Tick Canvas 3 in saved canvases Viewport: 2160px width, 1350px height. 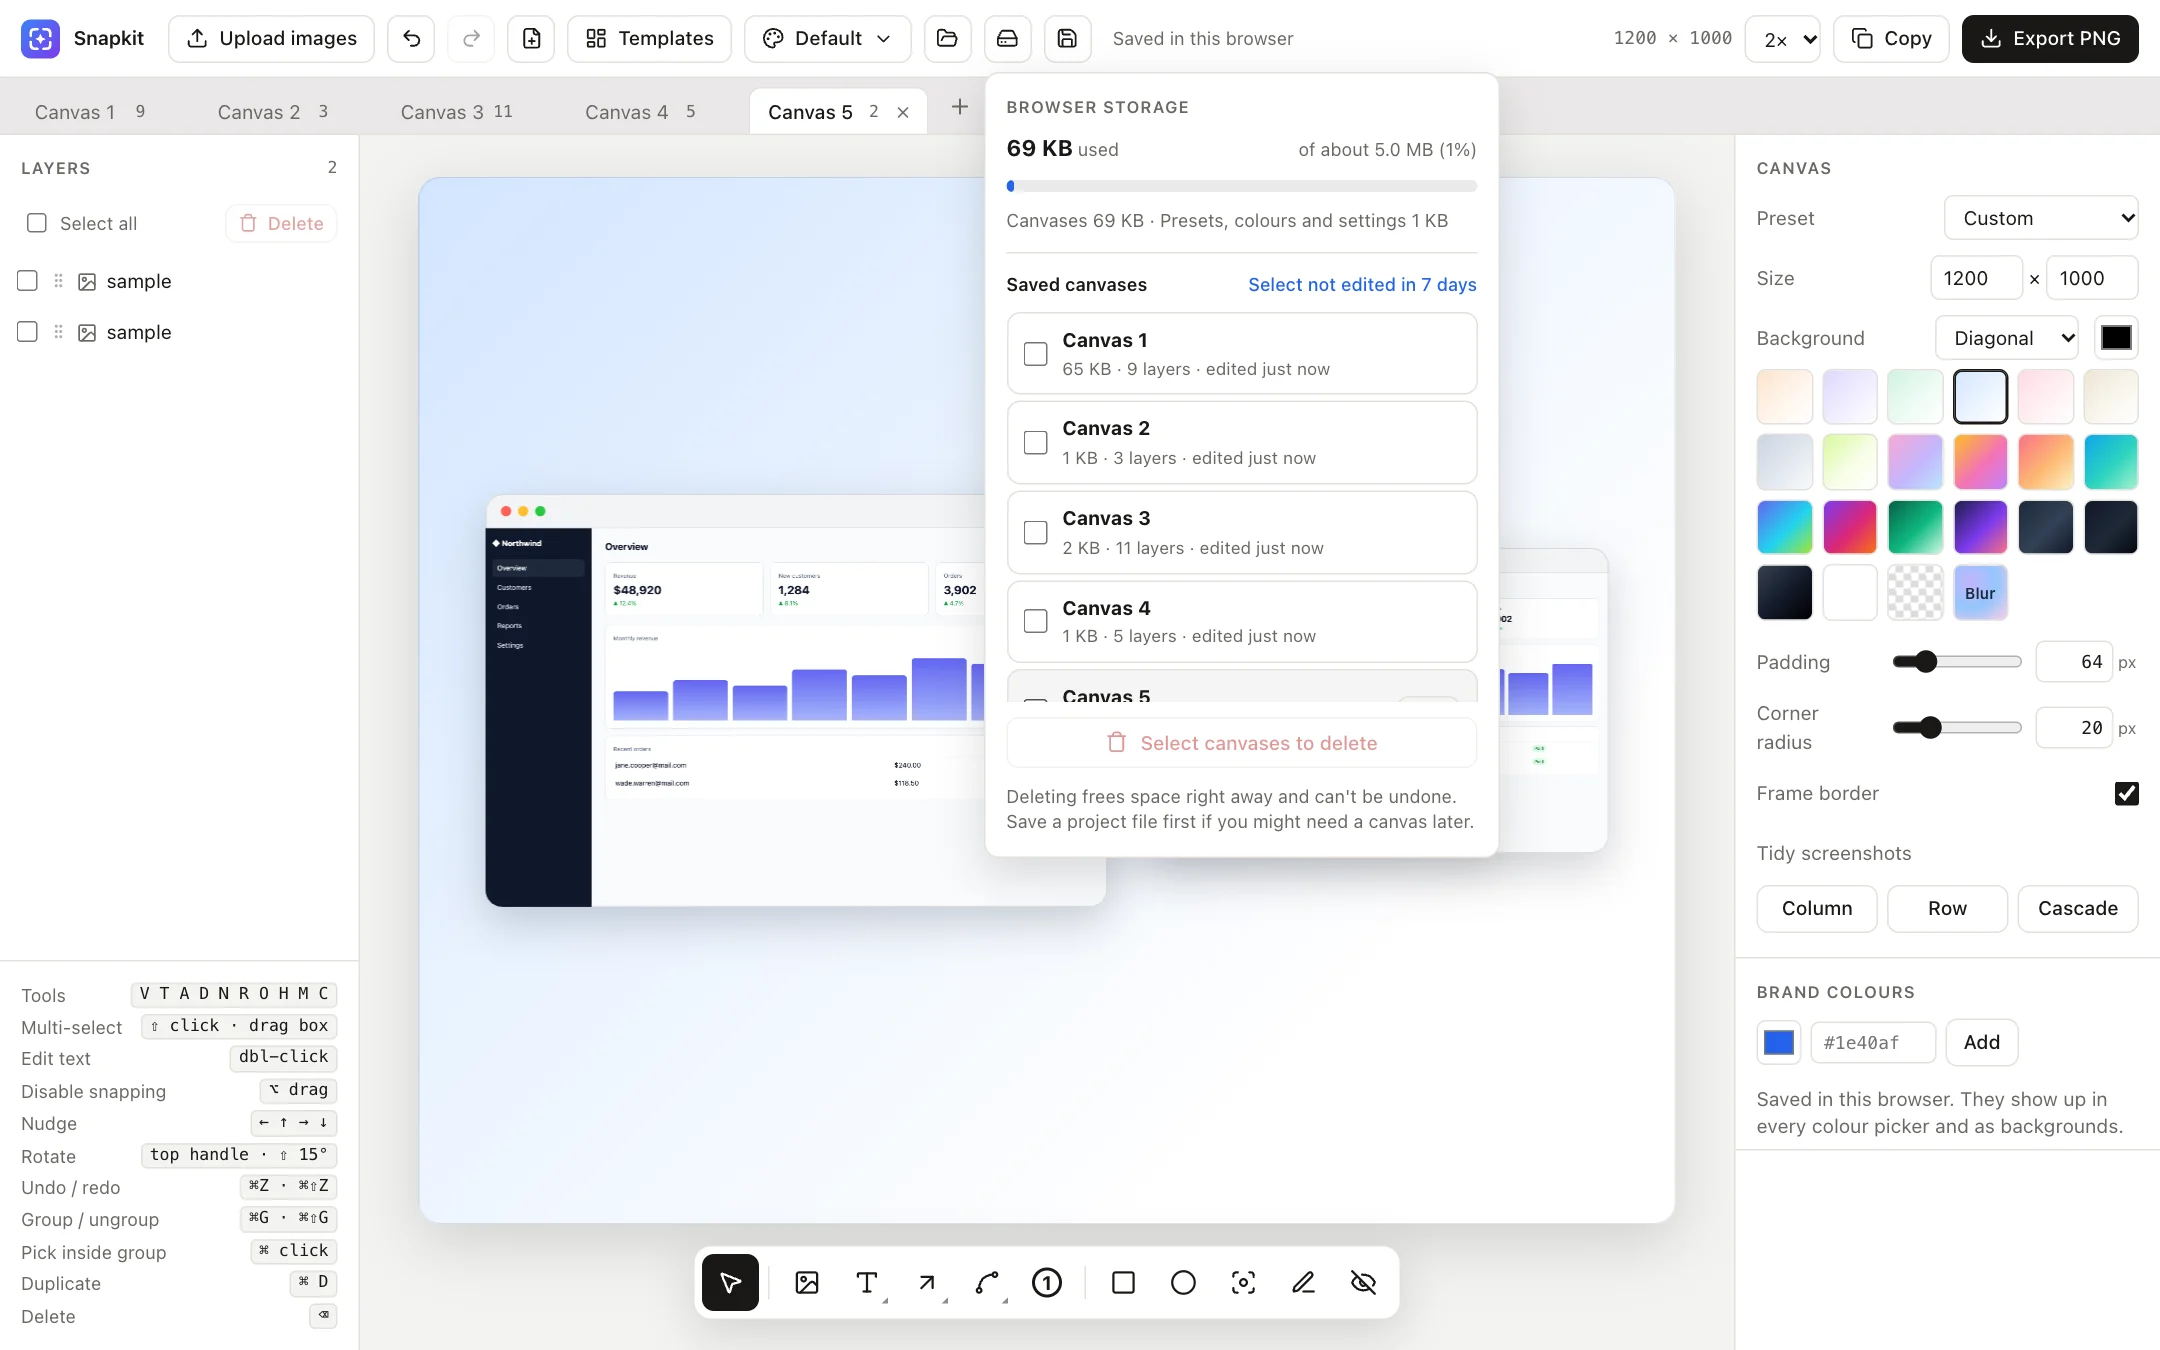point(1036,532)
